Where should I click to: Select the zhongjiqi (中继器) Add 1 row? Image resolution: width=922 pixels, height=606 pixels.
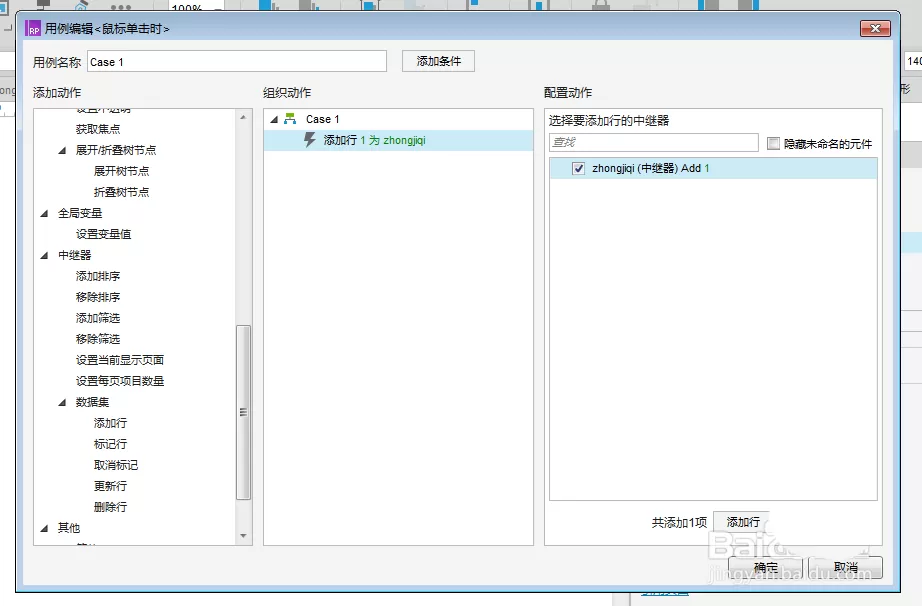coord(713,169)
